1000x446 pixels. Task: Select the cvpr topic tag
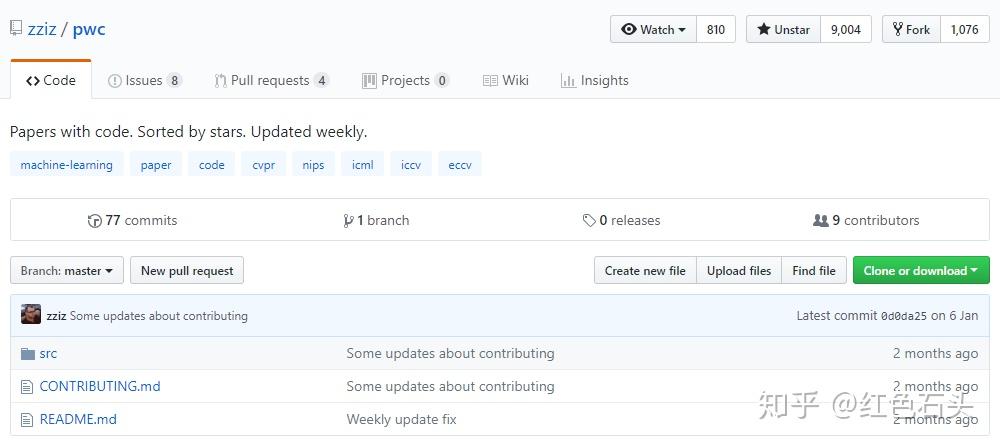tap(263, 165)
